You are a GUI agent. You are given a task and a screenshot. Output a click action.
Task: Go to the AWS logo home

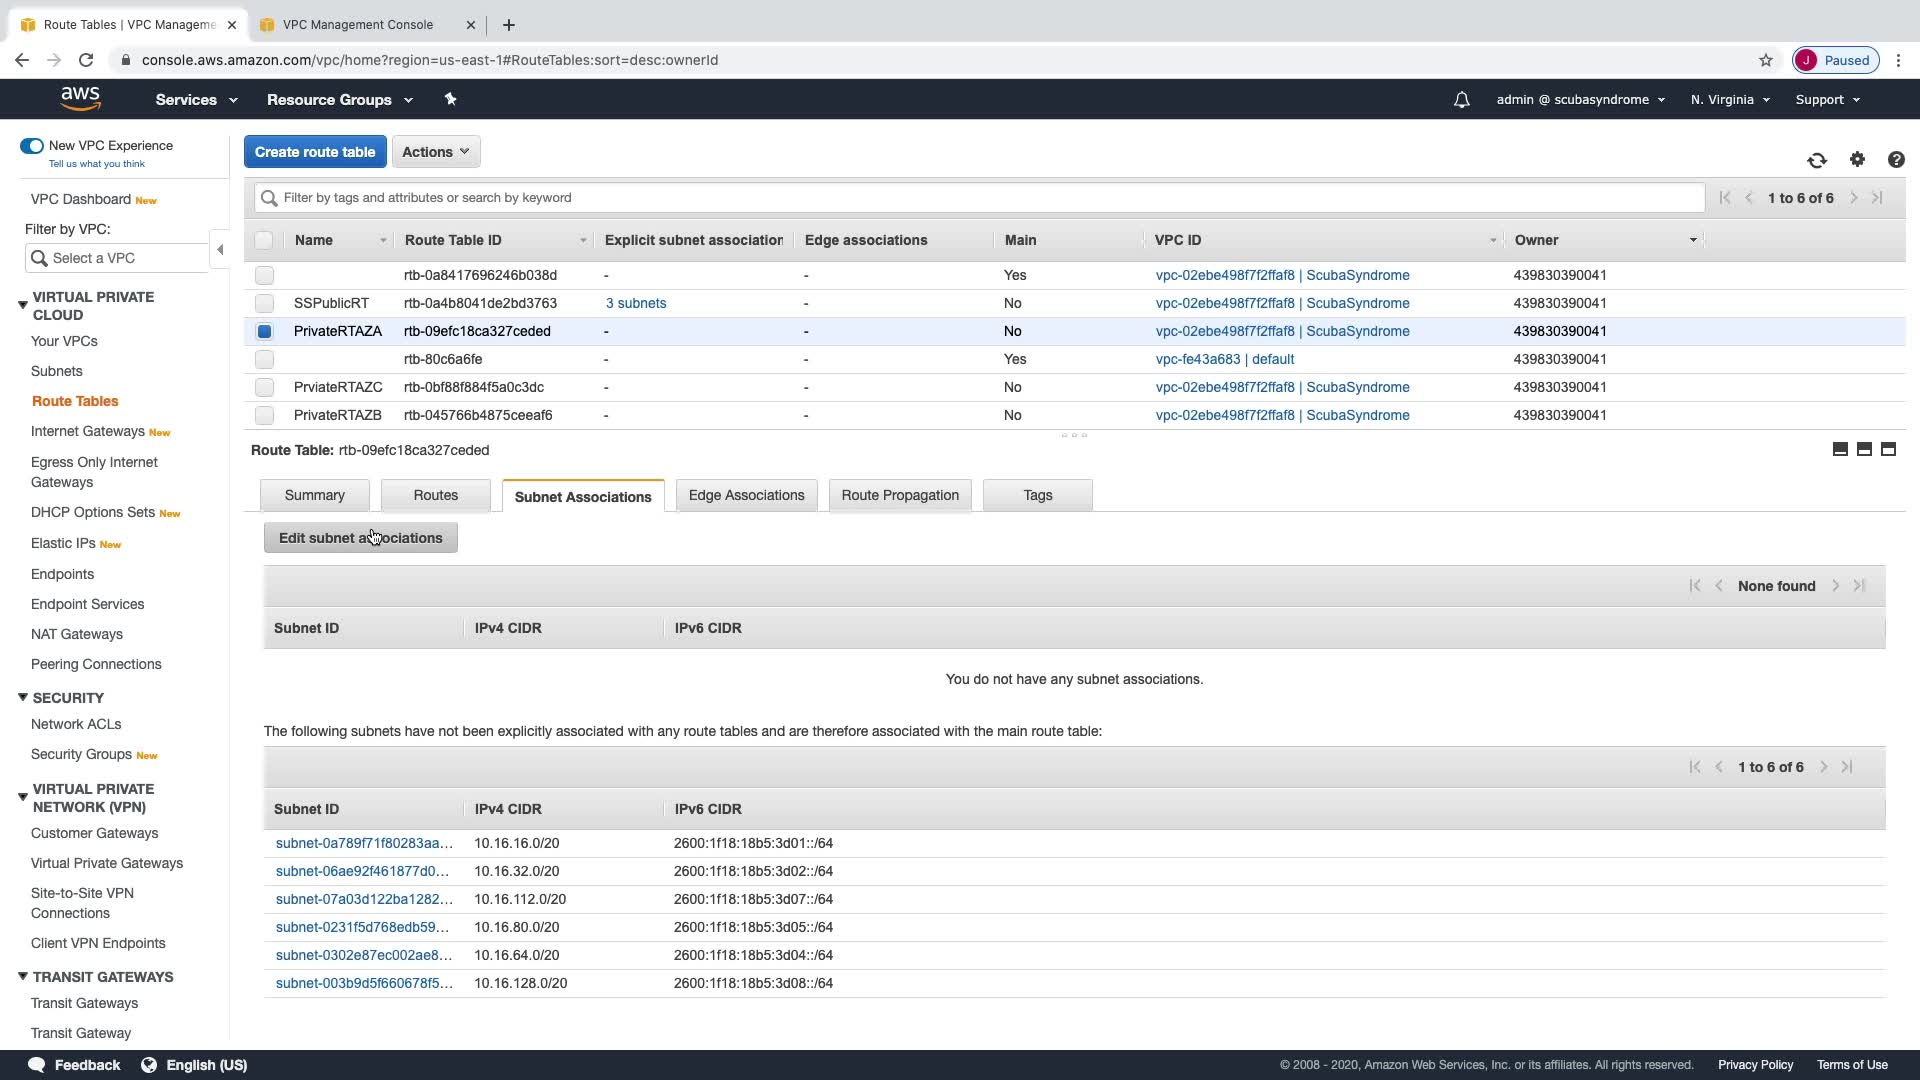pyautogui.click(x=80, y=99)
